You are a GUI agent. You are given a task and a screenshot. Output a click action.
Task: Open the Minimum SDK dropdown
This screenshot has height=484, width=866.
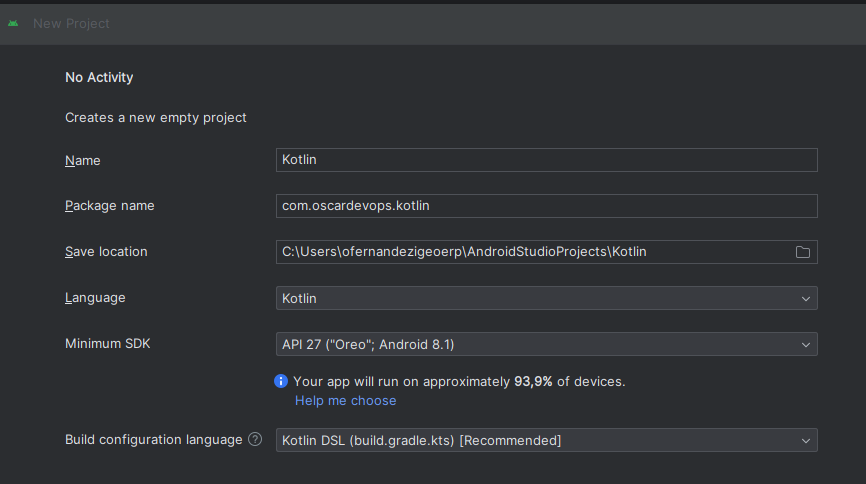(x=547, y=344)
